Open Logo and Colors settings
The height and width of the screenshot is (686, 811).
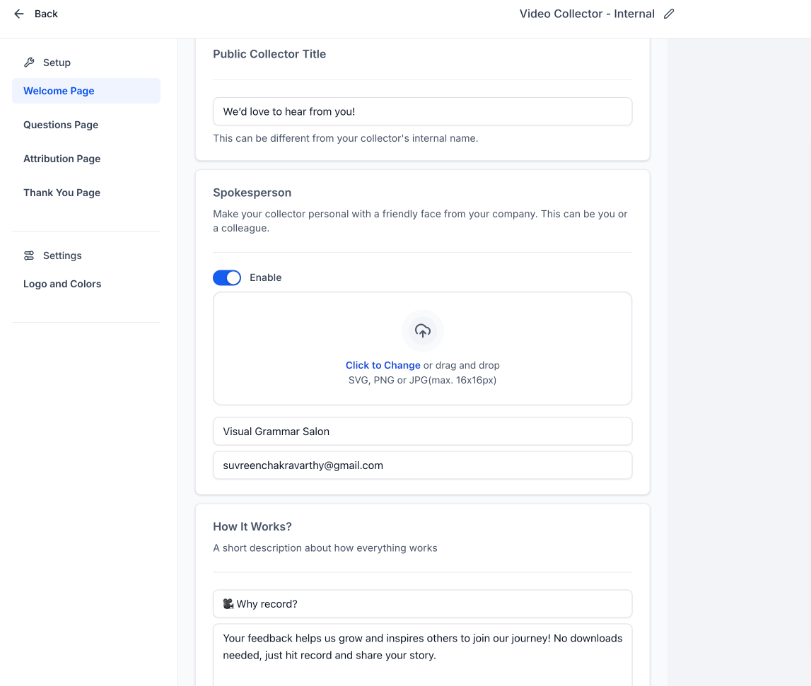coord(62,284)
